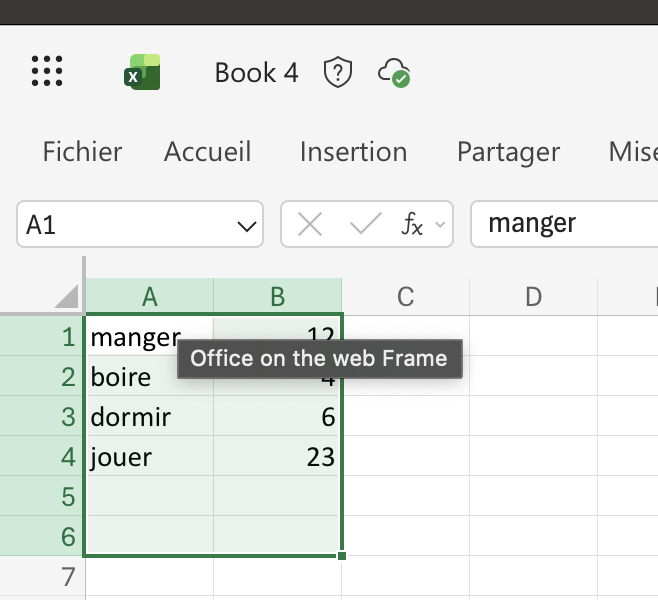This screenshot has width=658, height=600.
Task: Open the Fichier menu tab
Action: 82,152
